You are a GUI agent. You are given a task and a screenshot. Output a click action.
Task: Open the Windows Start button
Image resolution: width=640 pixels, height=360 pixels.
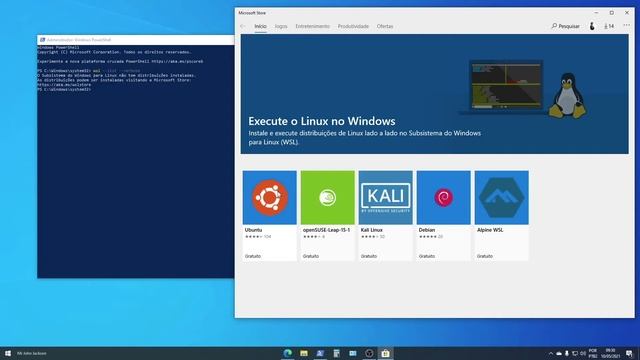tap(7, 353)
